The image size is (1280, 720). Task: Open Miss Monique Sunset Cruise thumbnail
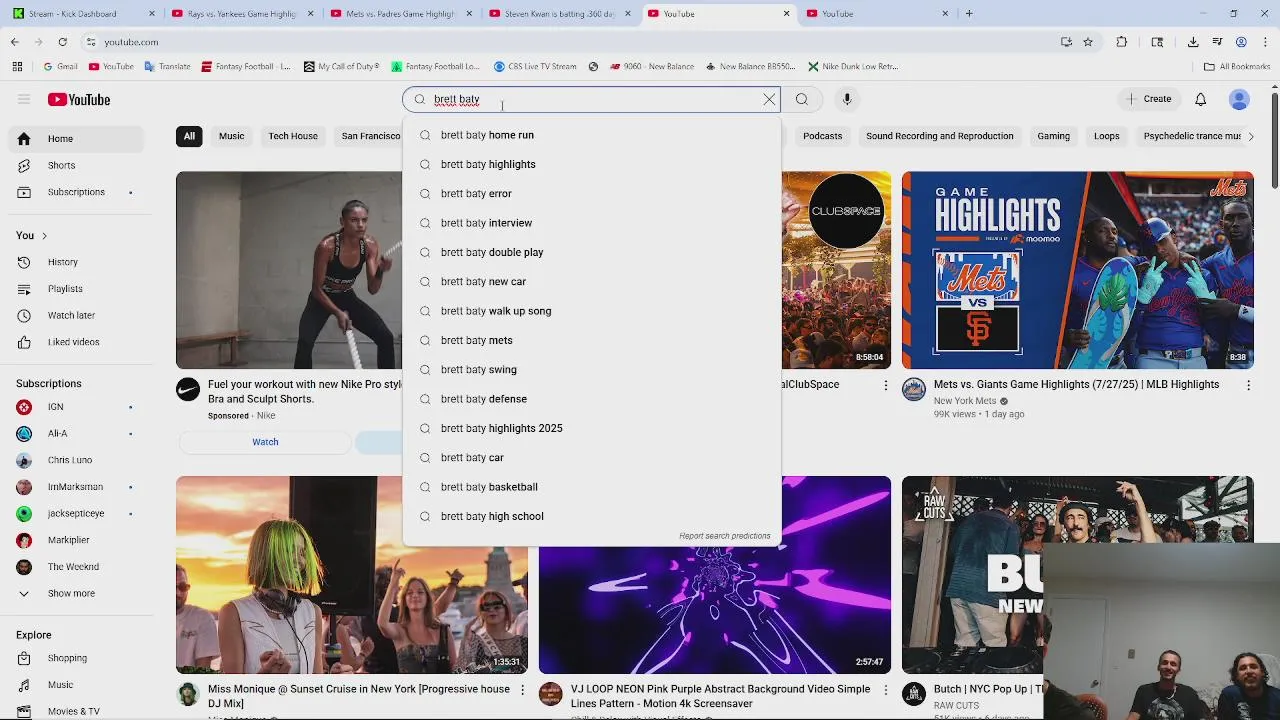click(352, 575)
